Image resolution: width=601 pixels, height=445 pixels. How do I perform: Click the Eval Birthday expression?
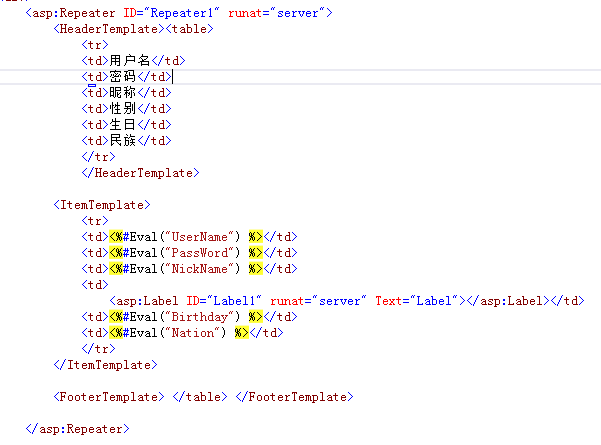pyautogui.click(x=186, y=317)
